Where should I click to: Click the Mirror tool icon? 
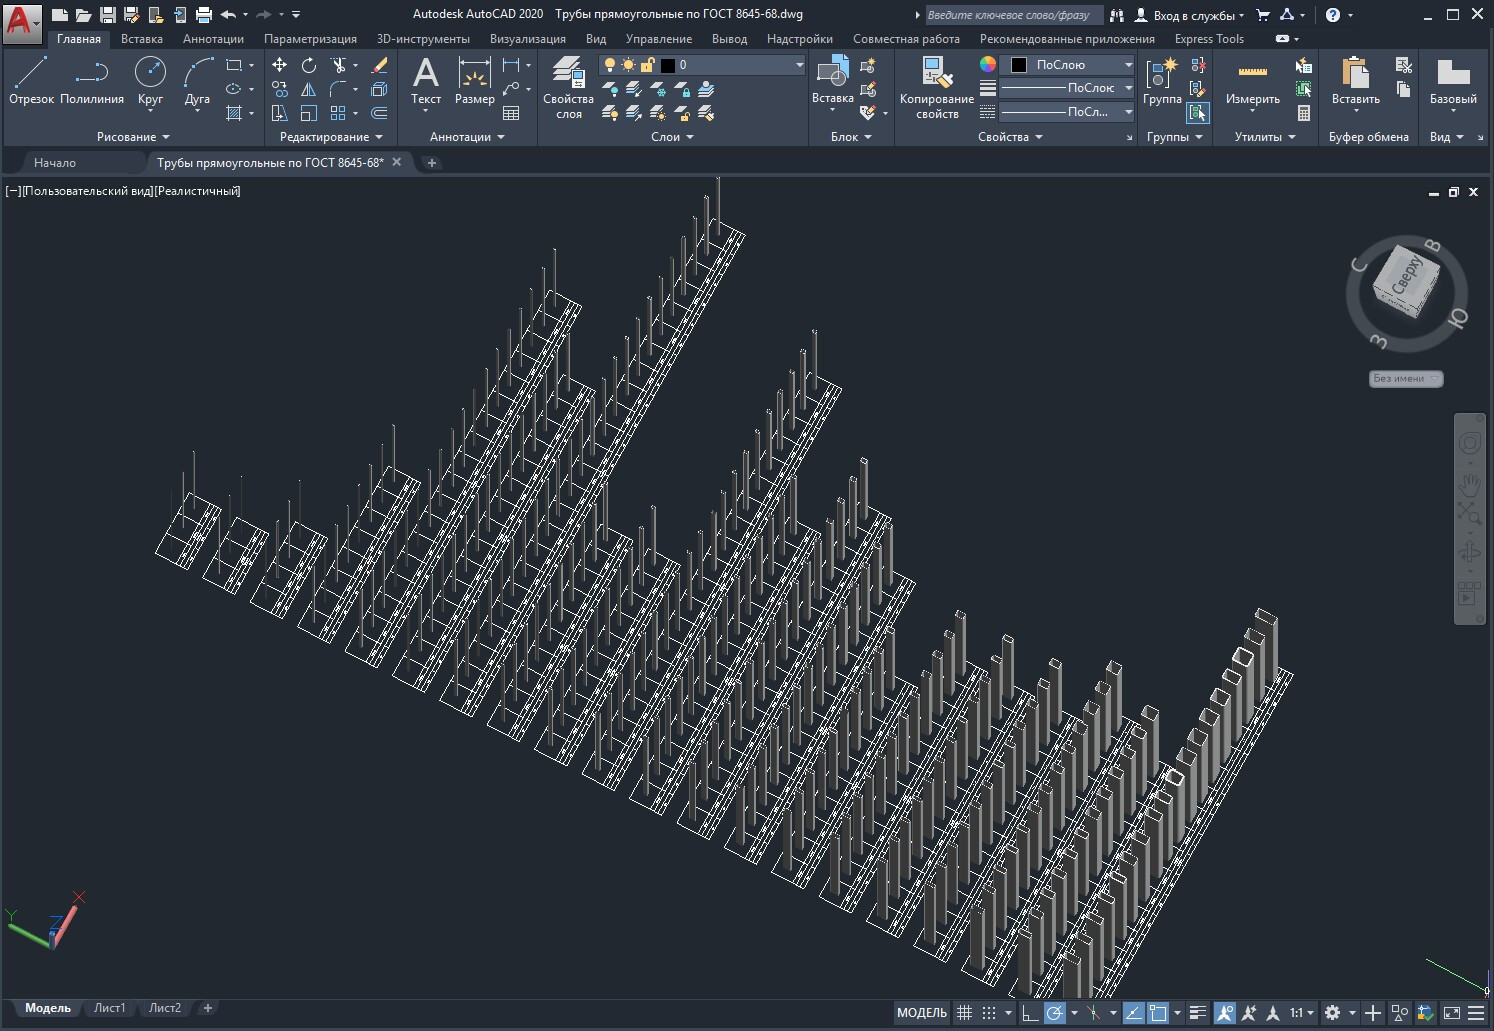309,89
